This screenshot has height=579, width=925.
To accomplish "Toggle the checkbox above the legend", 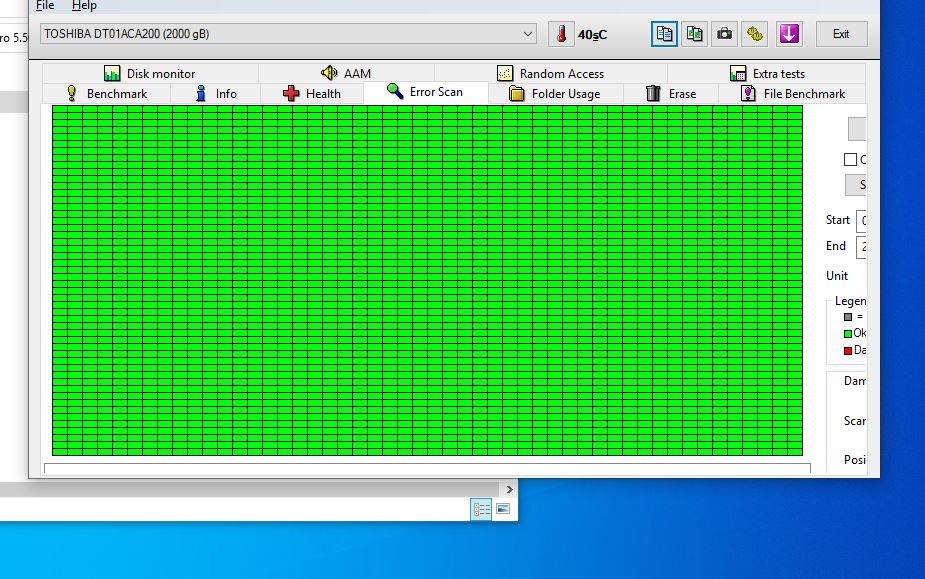I will tap(850, 160).
